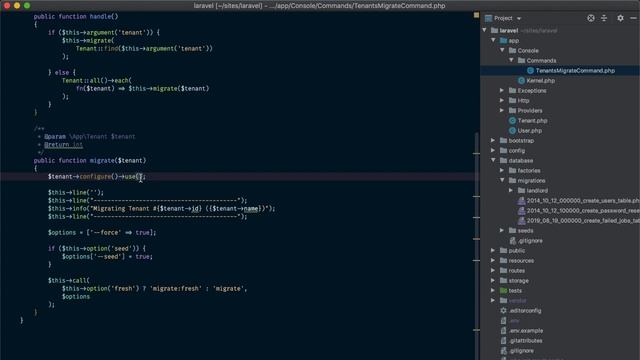This screenshot has height=360, width=640.
Task: Expand the resources folder
Action: (493, 260)
